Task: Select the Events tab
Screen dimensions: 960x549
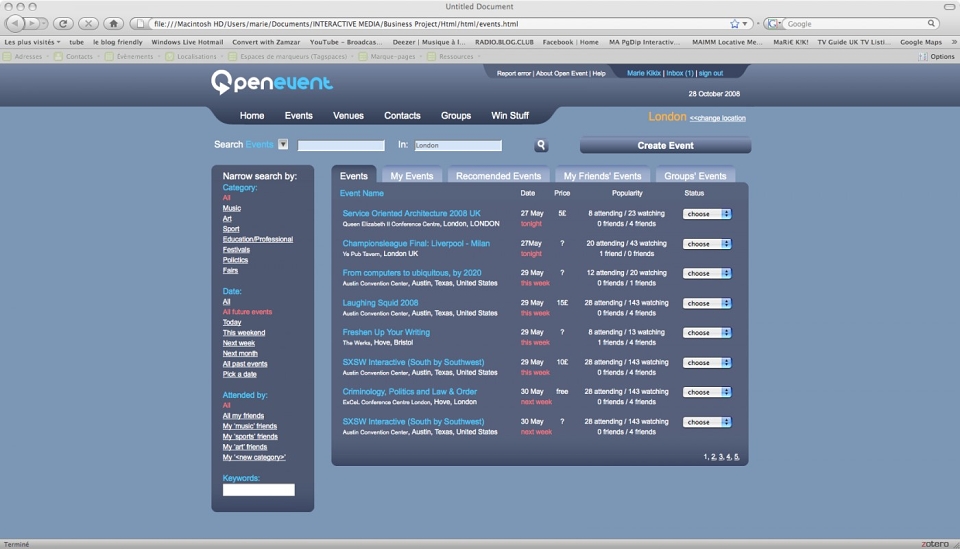Action: (354, 176)
